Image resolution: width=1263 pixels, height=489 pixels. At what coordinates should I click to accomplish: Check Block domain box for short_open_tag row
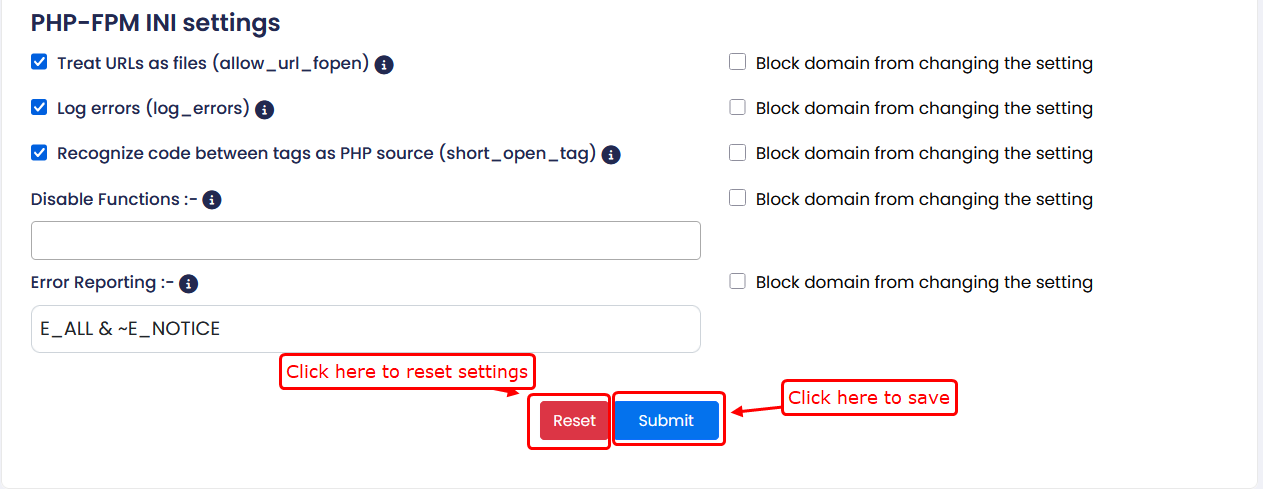point(738,153)
